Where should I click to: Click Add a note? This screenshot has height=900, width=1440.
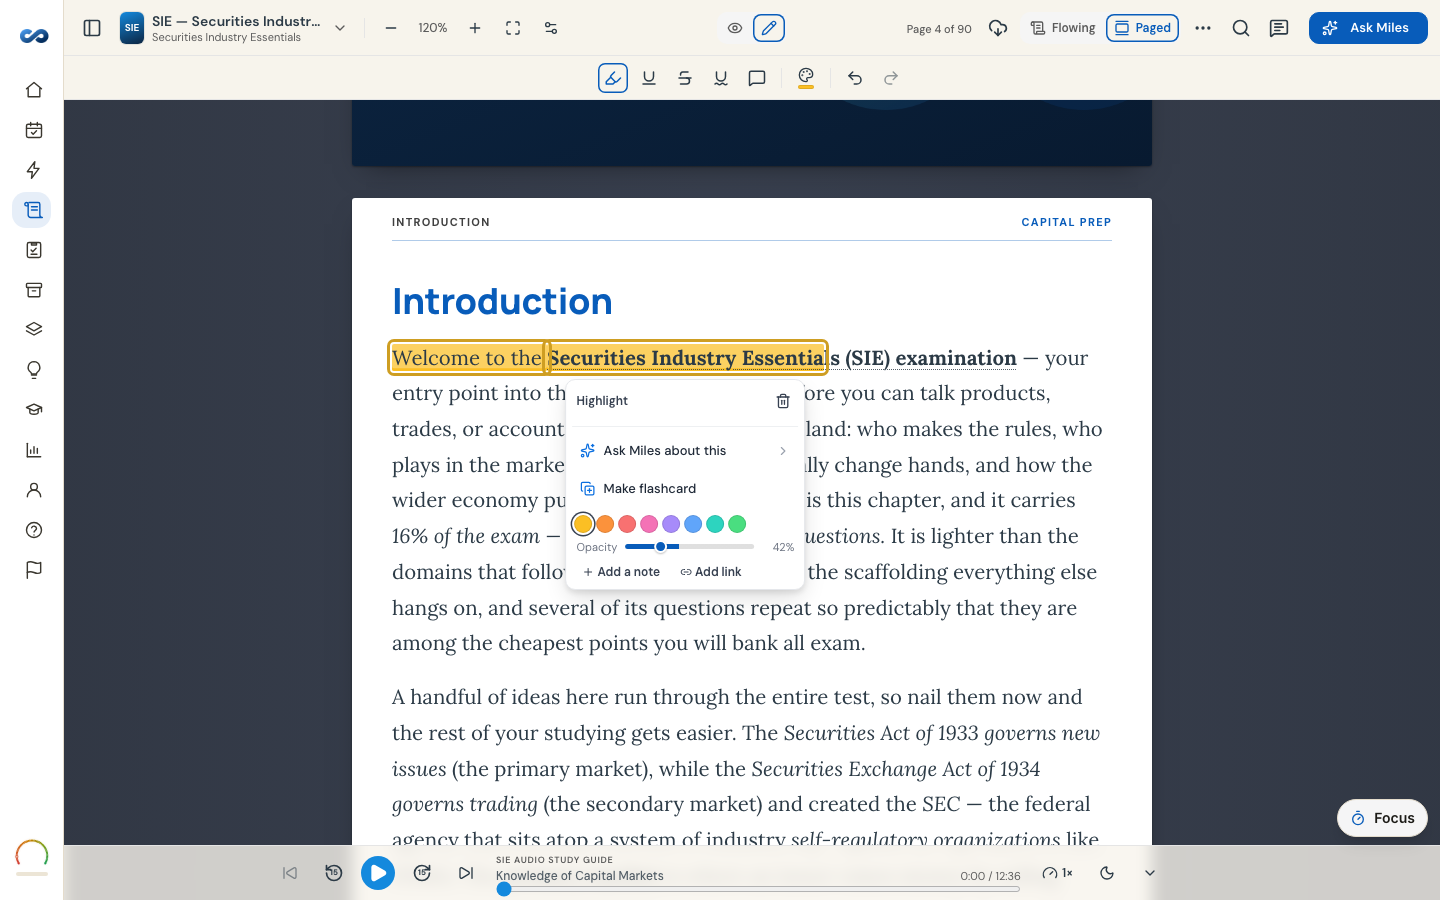tap(621, 572)
